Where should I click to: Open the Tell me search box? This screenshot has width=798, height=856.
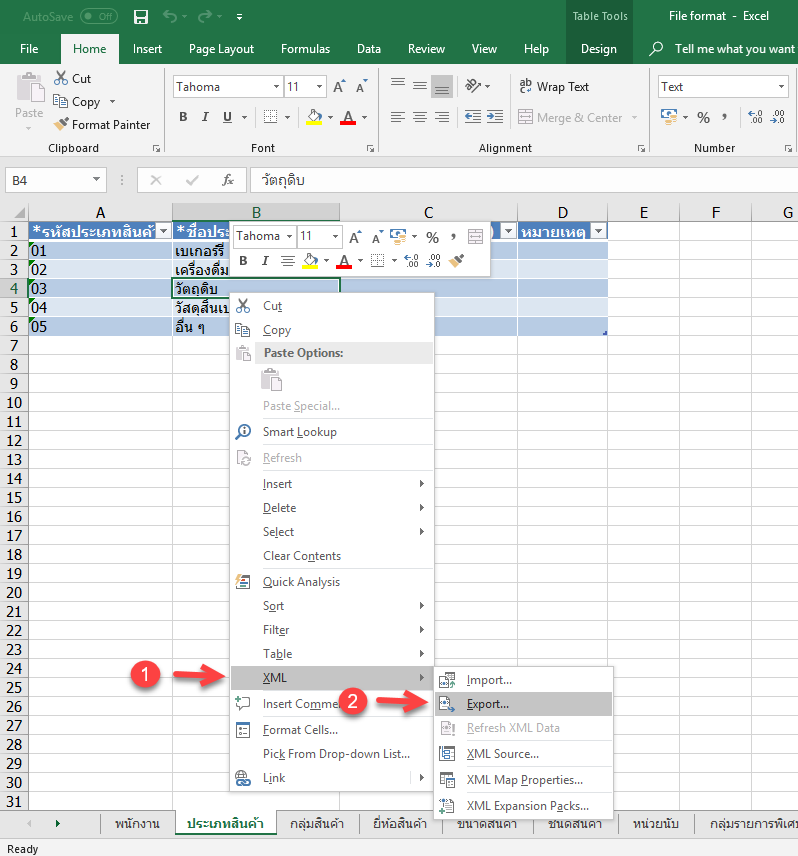pos(722,49)
